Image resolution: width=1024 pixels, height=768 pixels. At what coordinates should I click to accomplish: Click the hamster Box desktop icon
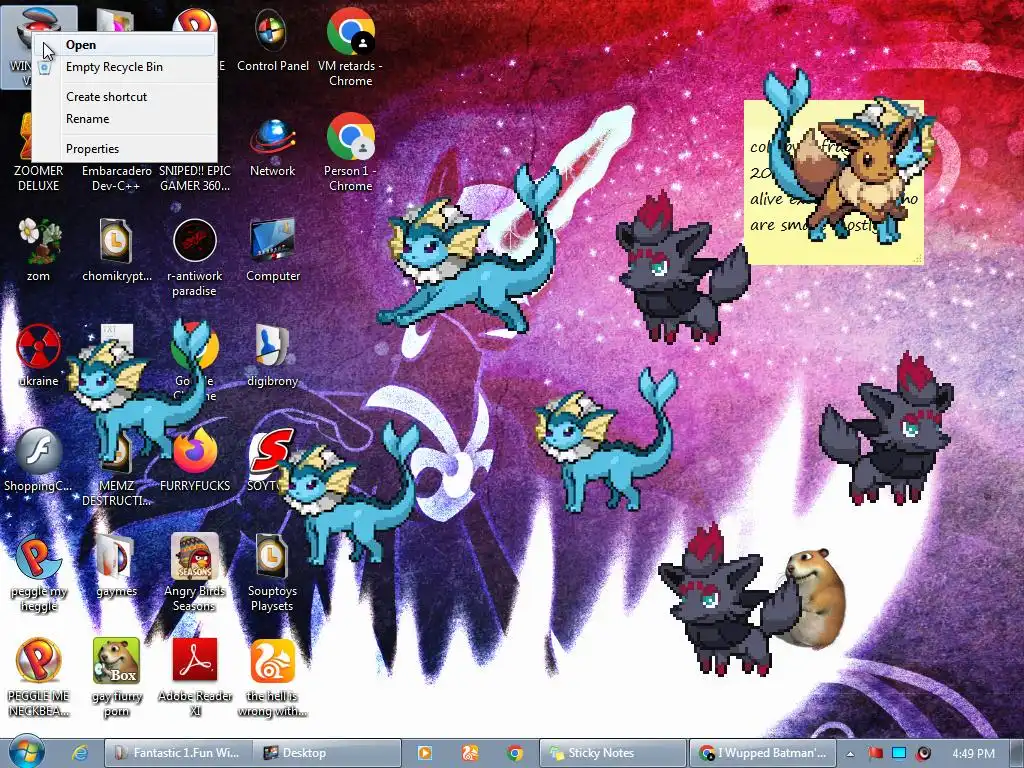[116, 678]
